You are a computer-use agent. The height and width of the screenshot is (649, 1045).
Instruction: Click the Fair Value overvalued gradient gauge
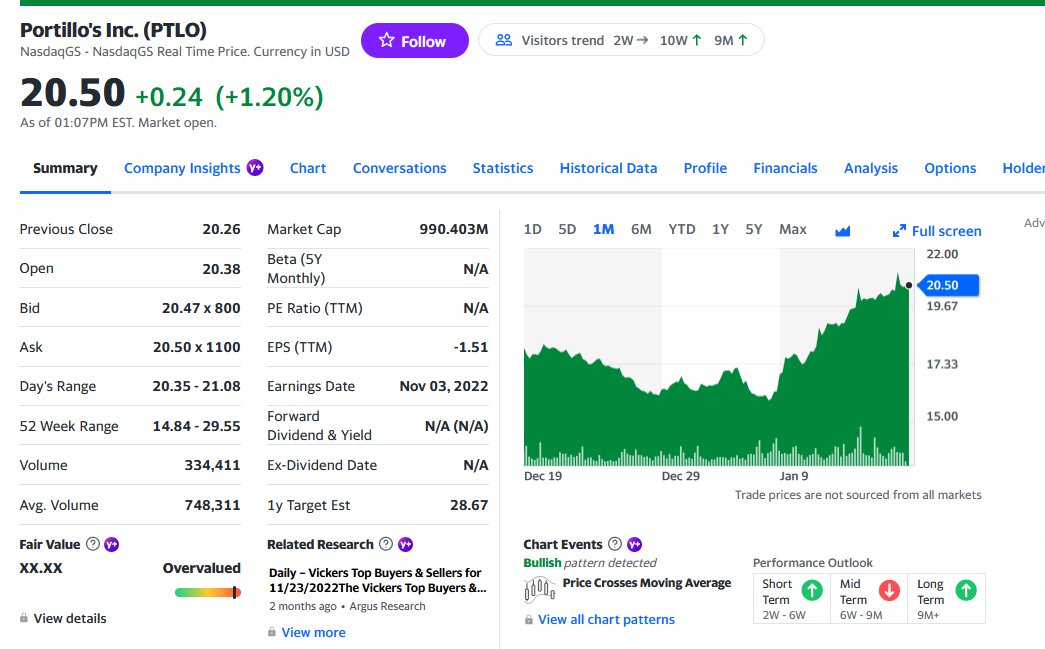pyautogui.click(x=207, y=592)
